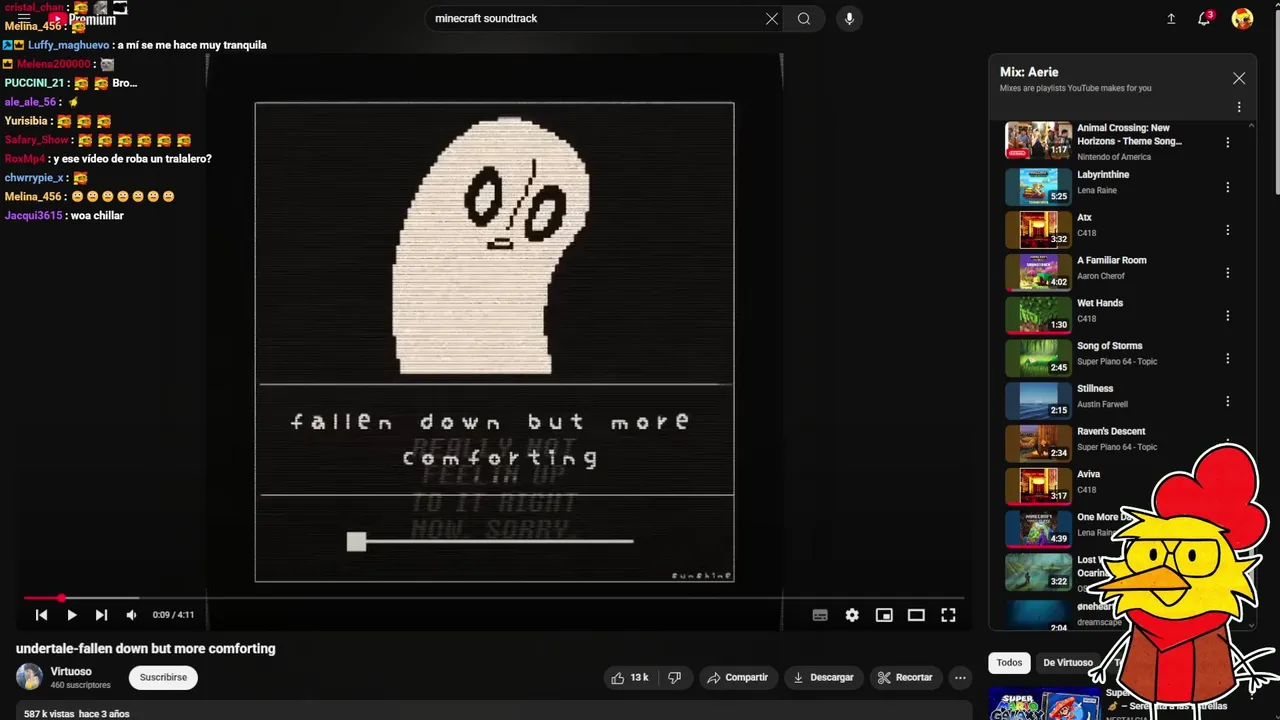Image resolution: width=1280 pixels, height=720 pixels.
Task: Open Virtuoso channel avatar
Action: coord(30,677)
